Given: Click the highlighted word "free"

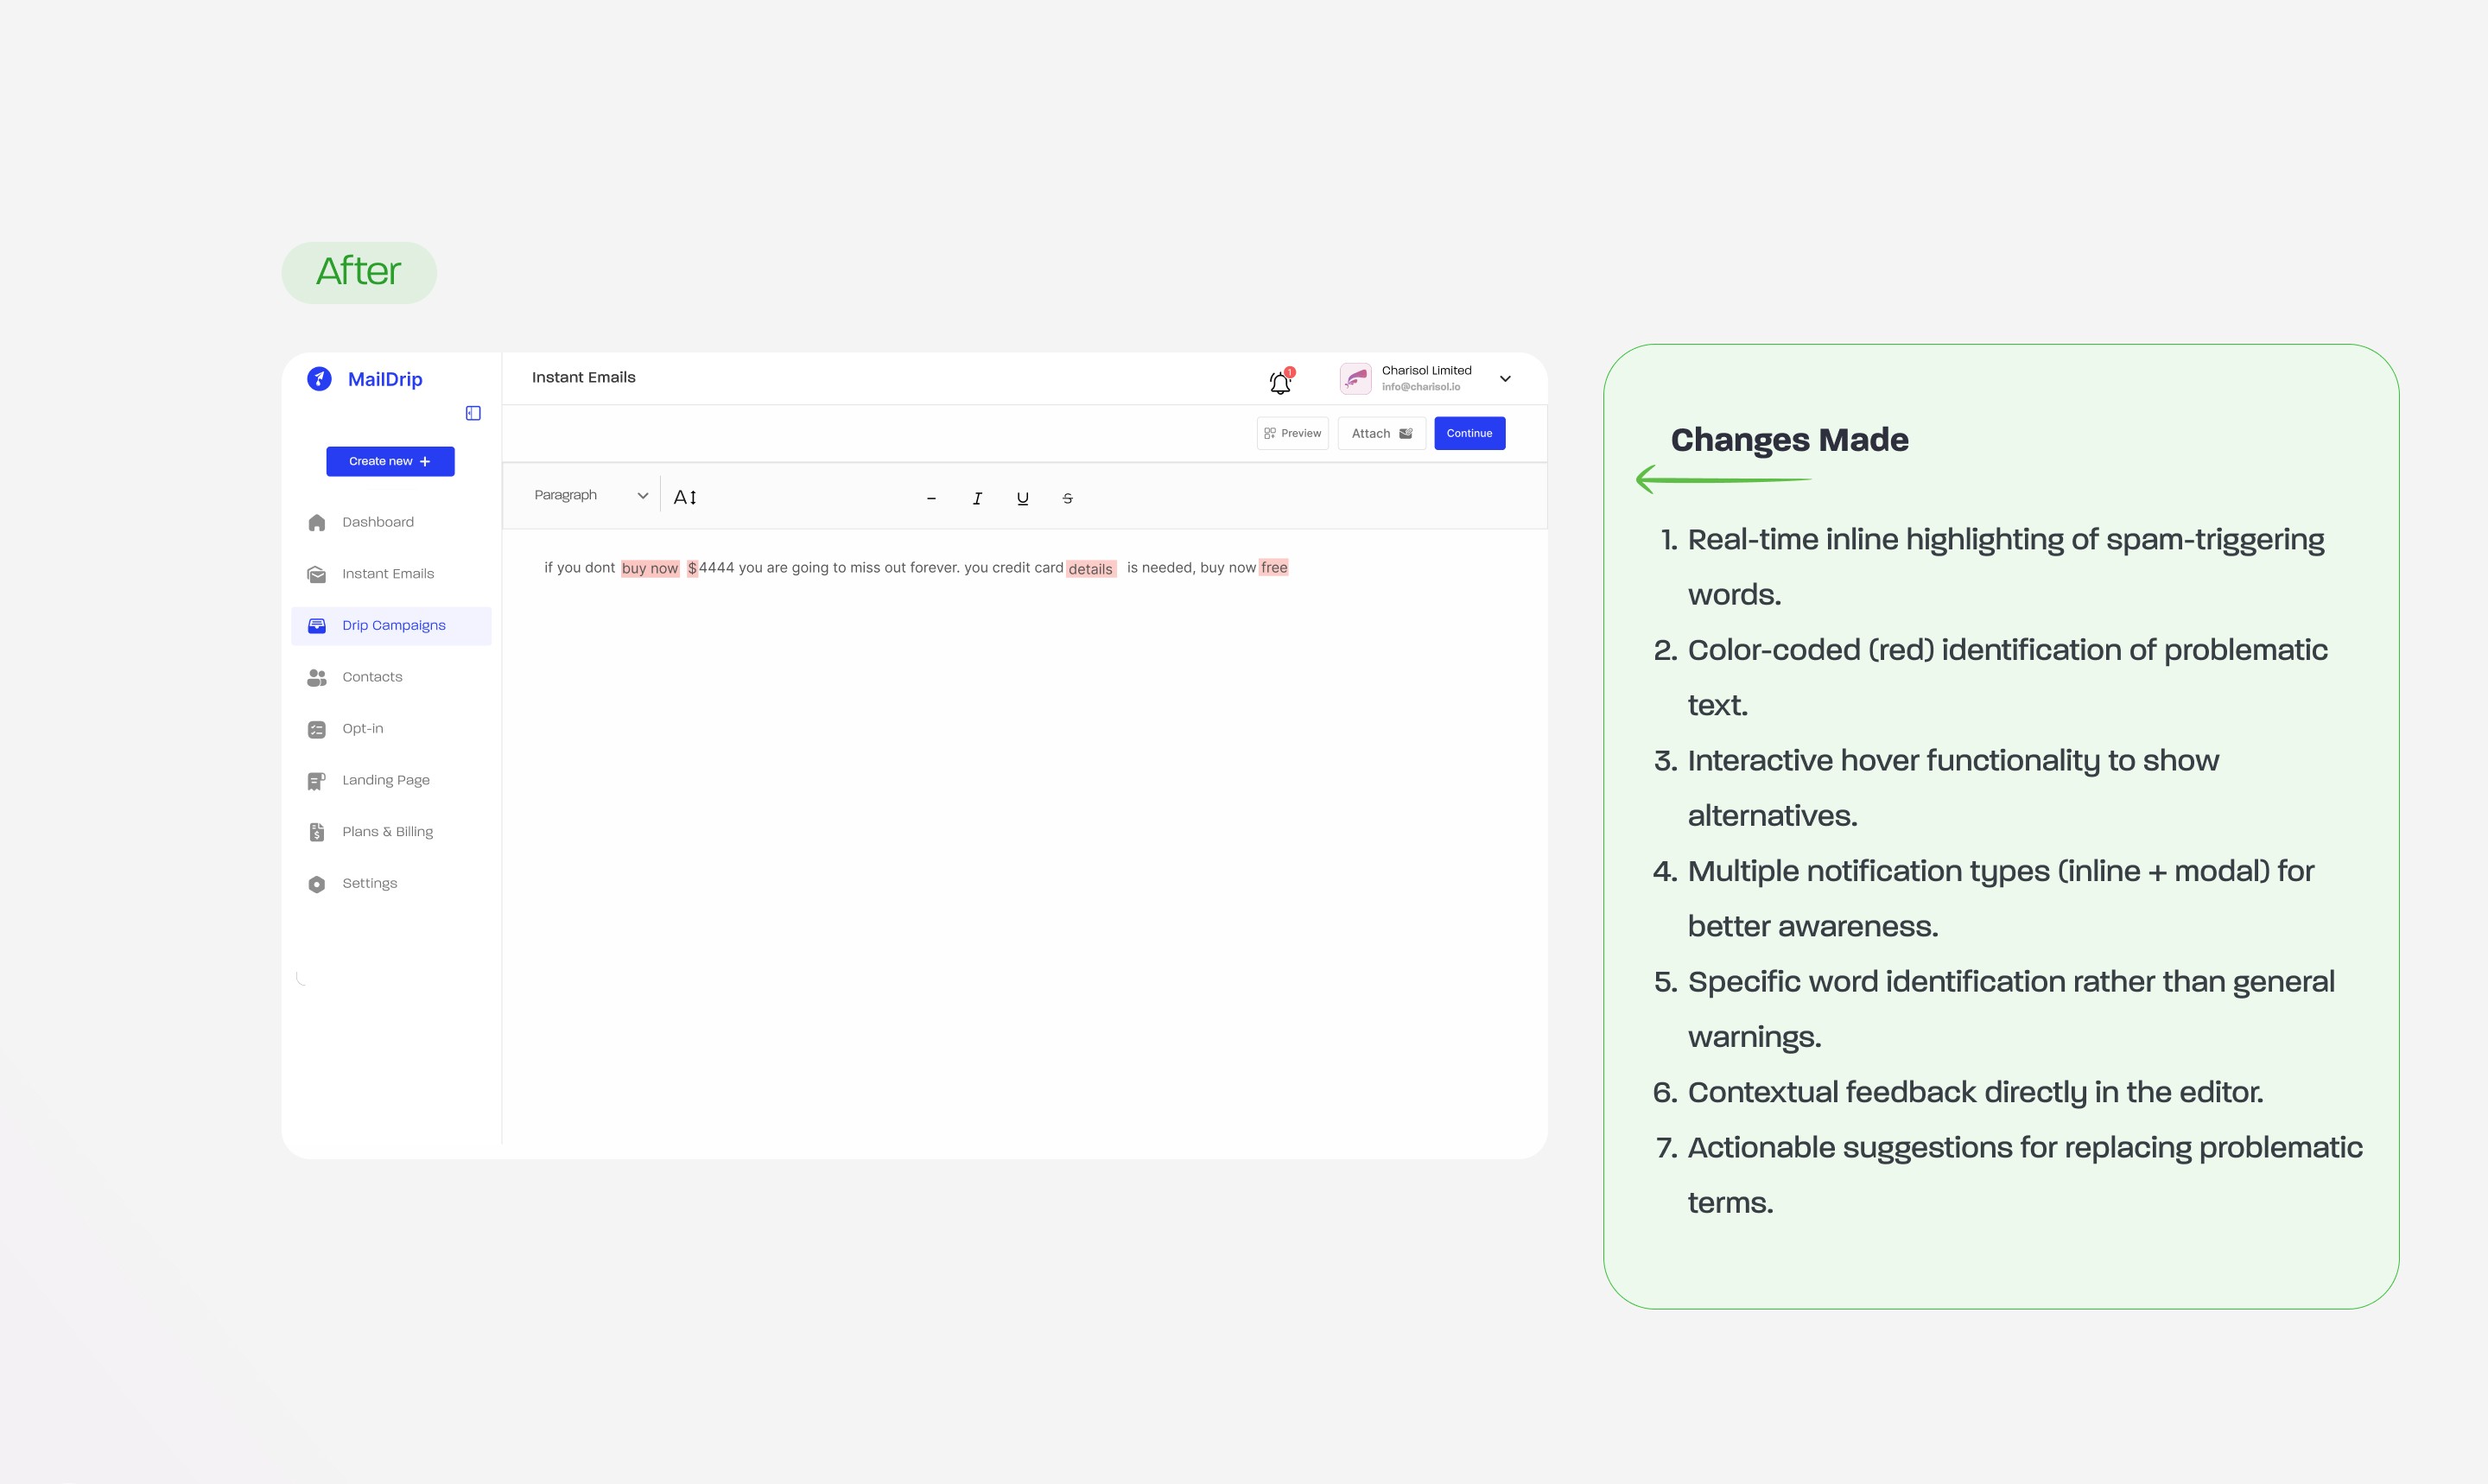Looking at the screenshot, I should click(x=1273, y=567).
